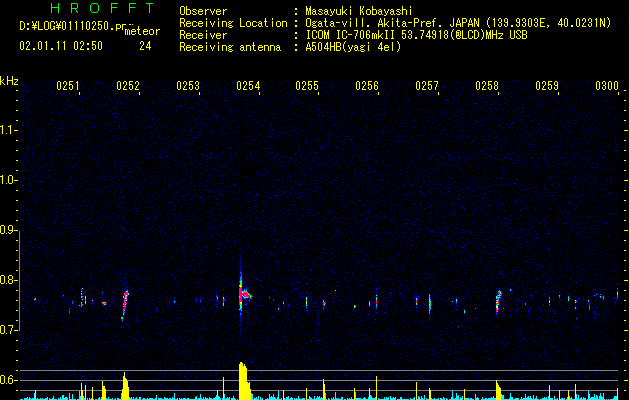The image size is (629, 400).
Task: Click the 0251 time marker
Action: 68,86
